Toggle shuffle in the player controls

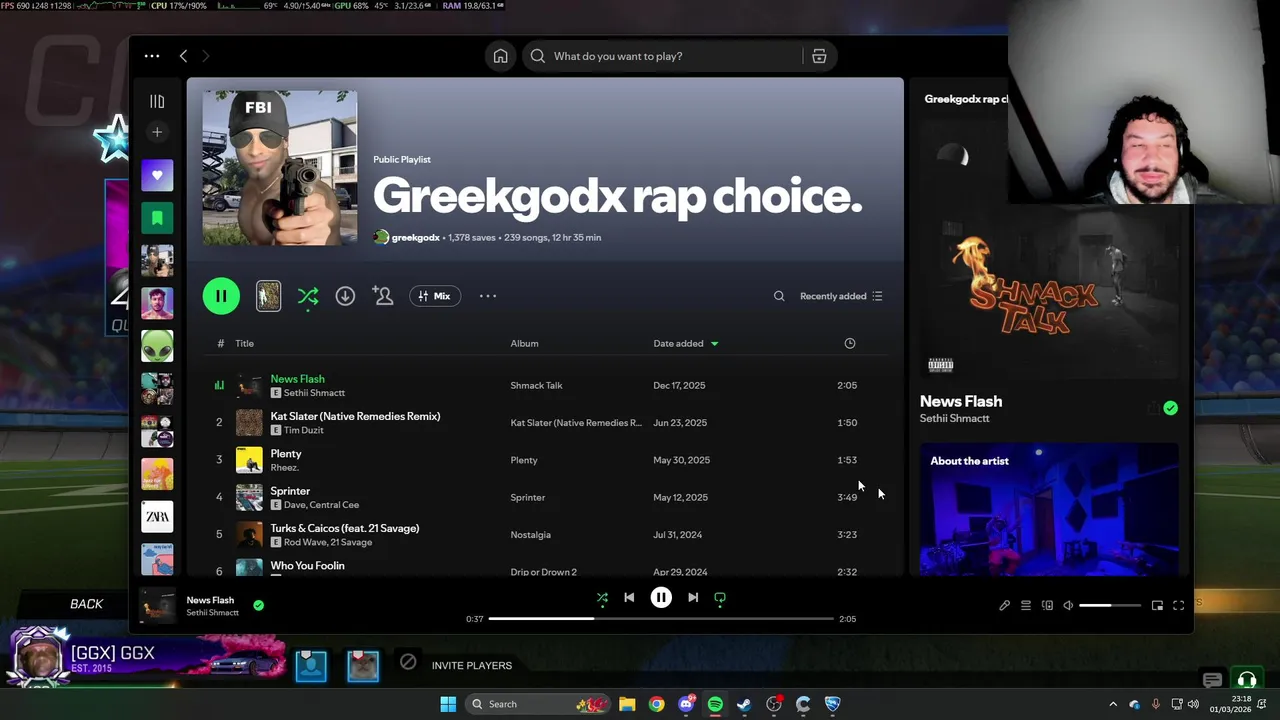602,598
